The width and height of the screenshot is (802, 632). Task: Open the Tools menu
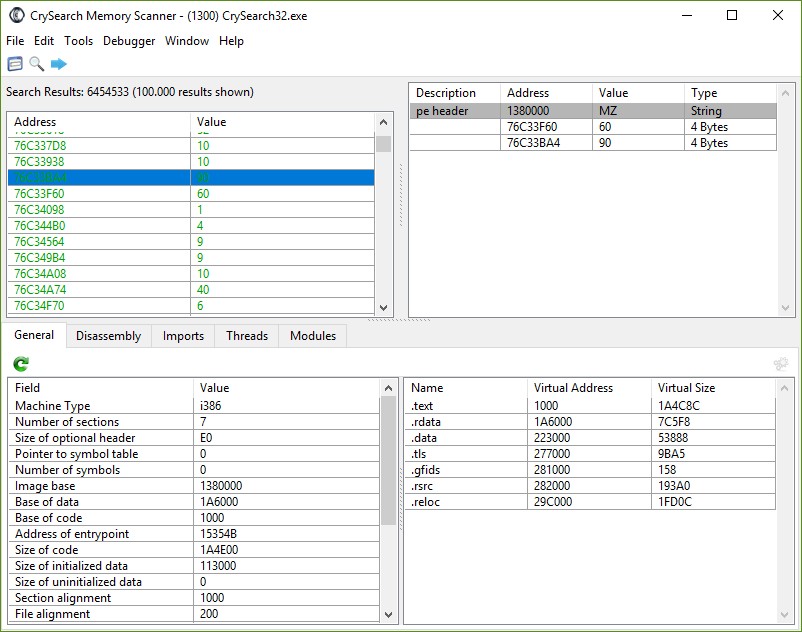[x=78, y=41]
